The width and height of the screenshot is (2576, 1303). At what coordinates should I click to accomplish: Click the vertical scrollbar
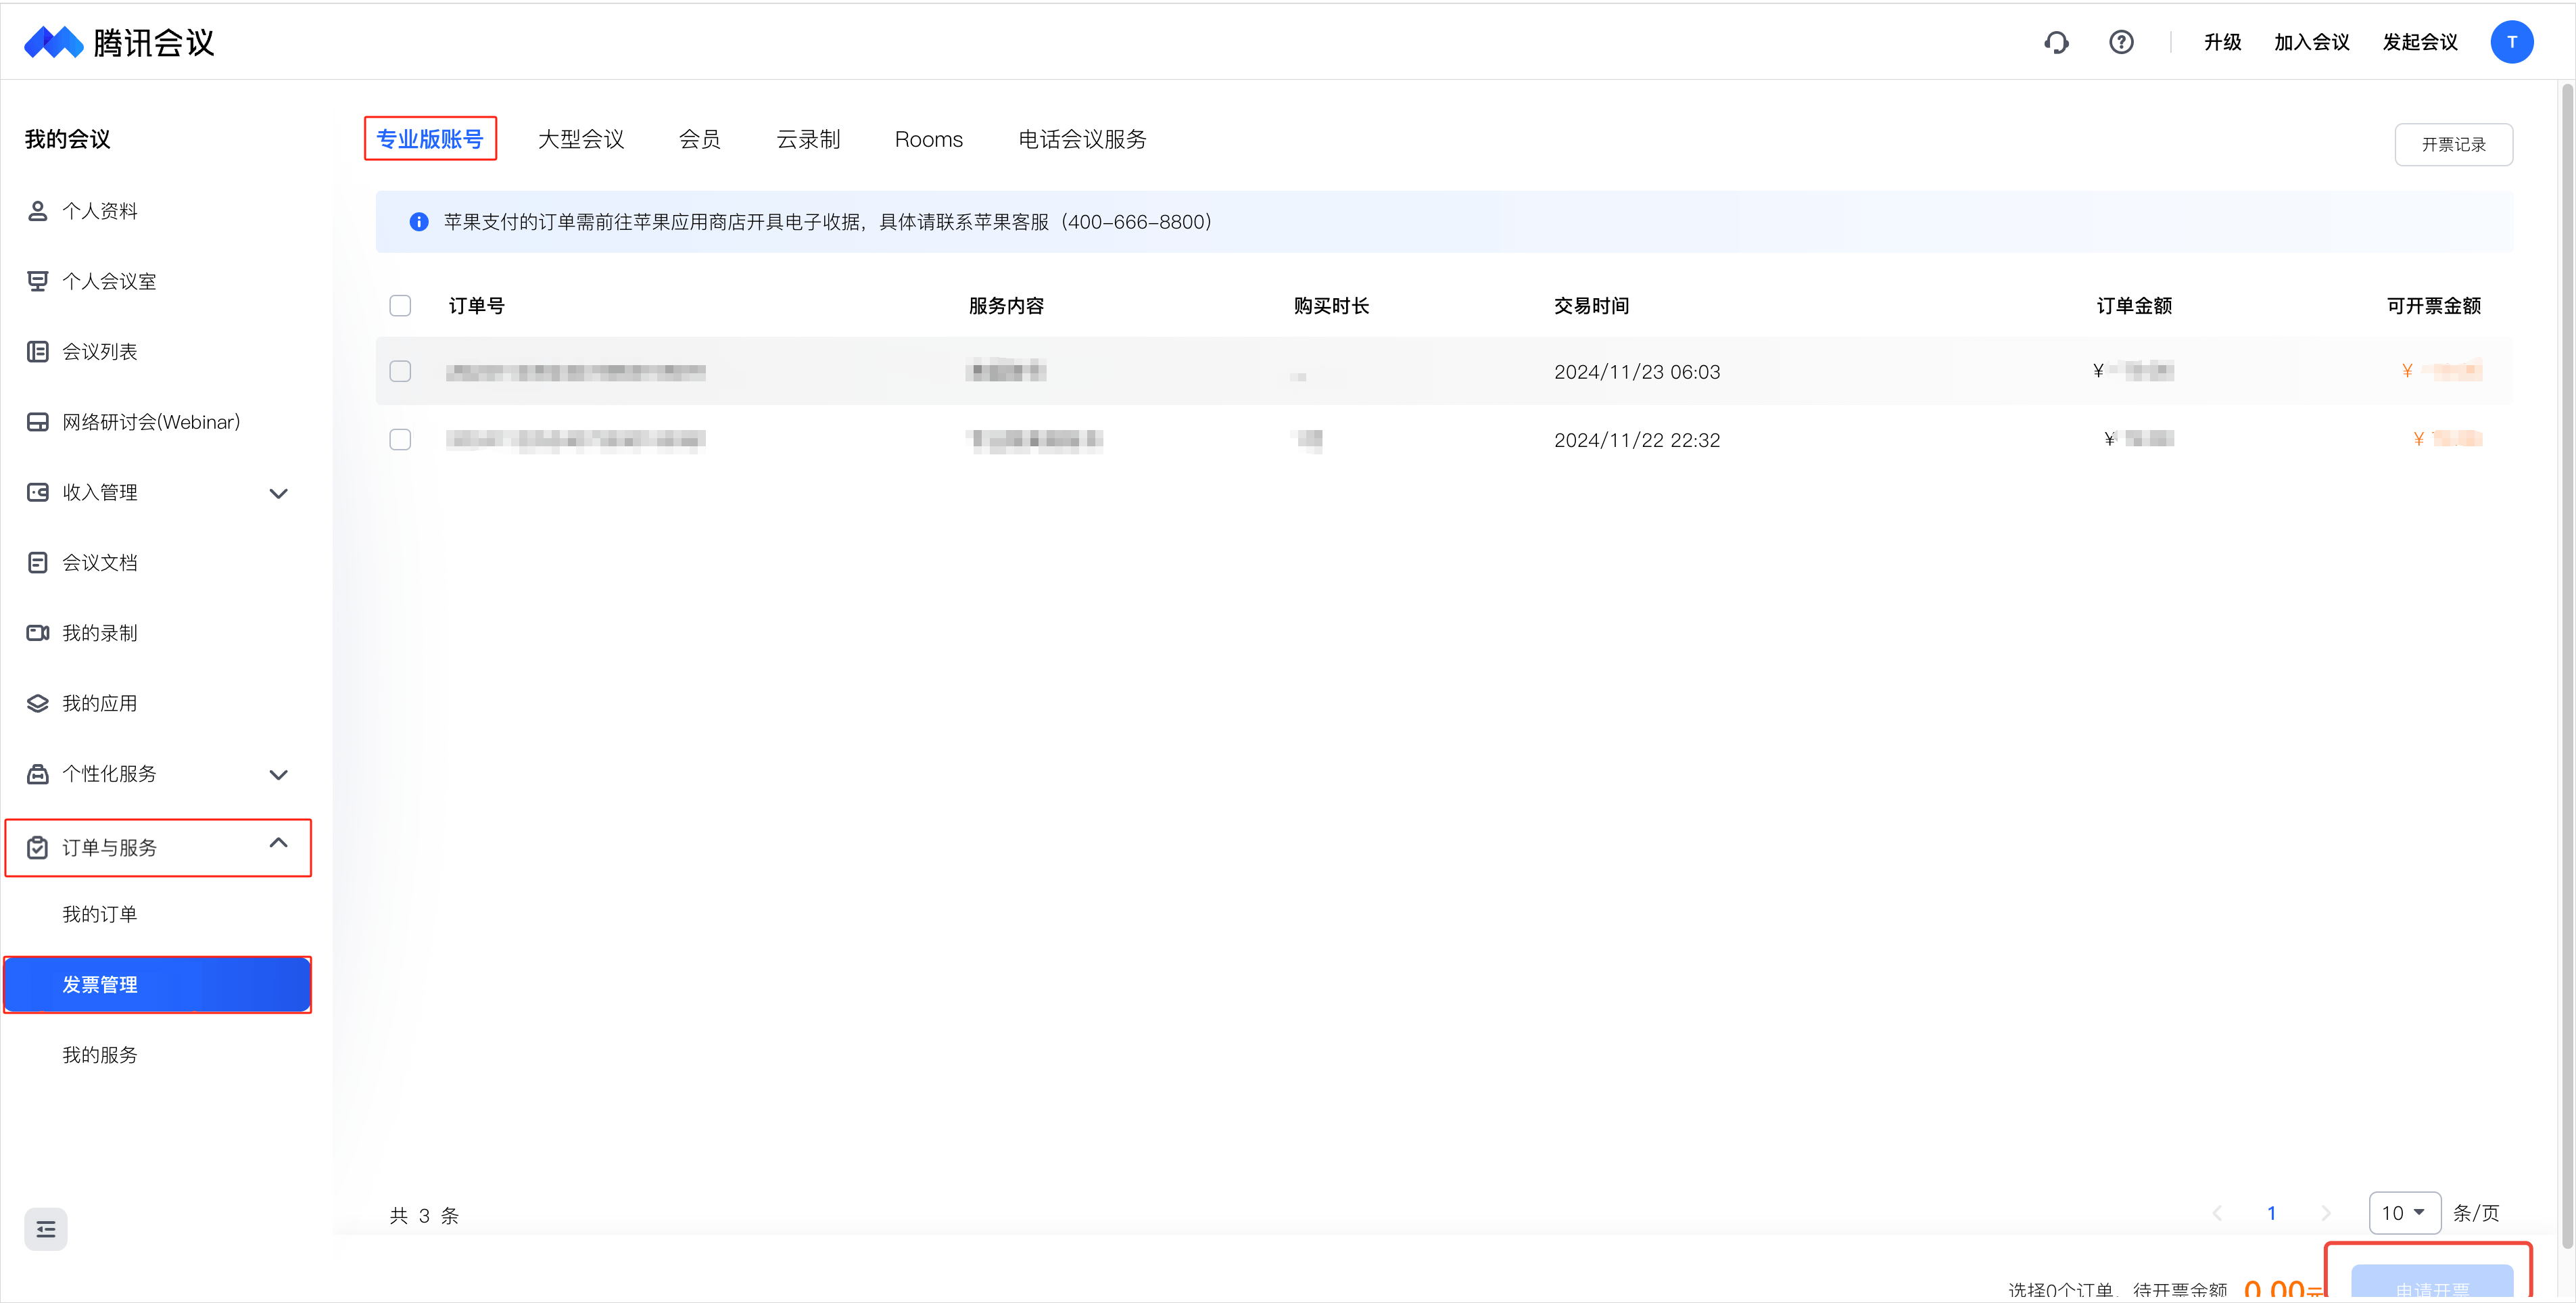[x=2566, y=667]
